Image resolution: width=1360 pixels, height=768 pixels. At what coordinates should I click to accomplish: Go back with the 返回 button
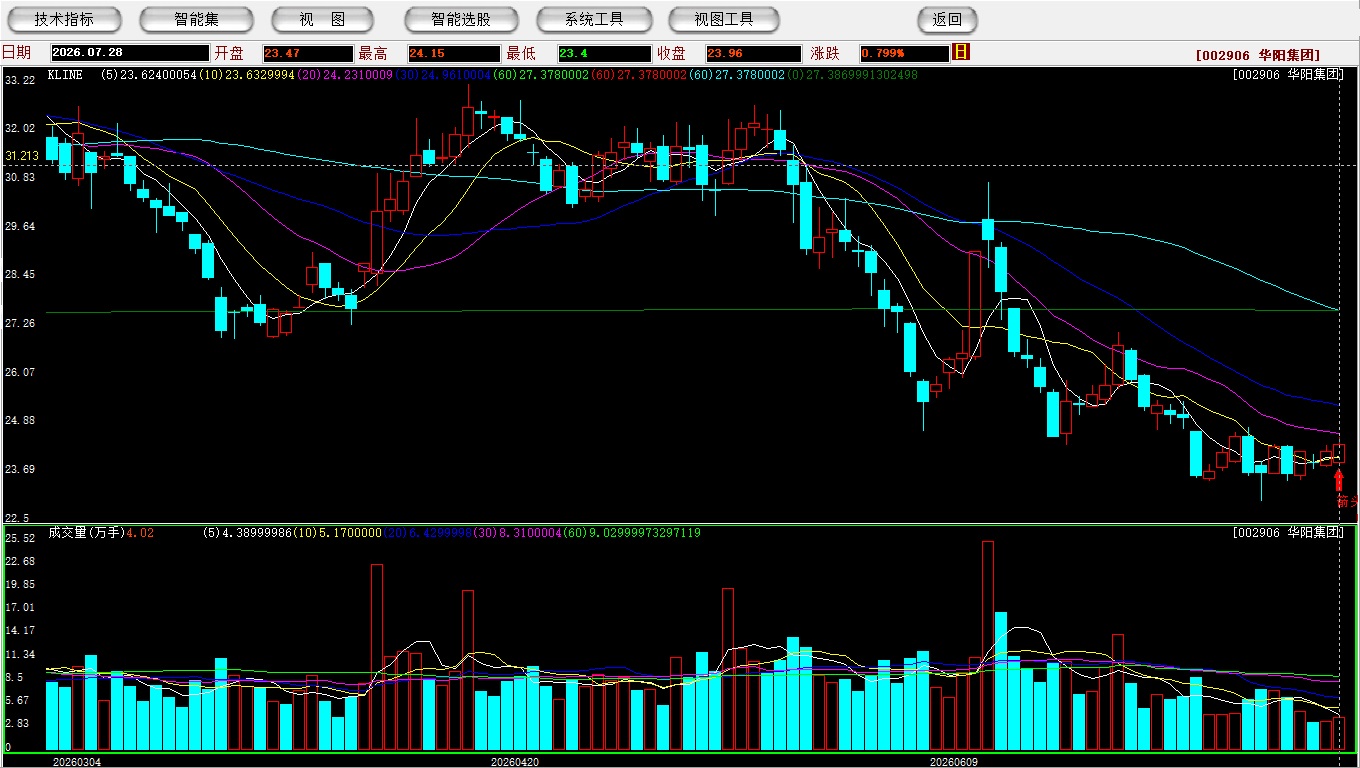coord(947,19)
